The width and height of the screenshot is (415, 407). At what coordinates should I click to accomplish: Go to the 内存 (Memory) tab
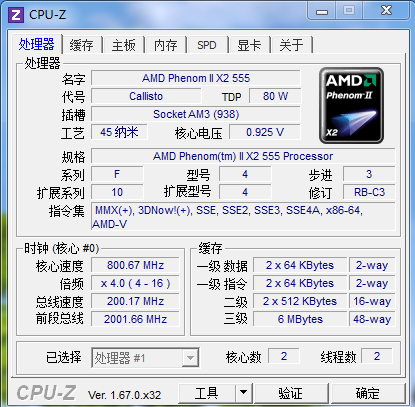click(166, 45)
